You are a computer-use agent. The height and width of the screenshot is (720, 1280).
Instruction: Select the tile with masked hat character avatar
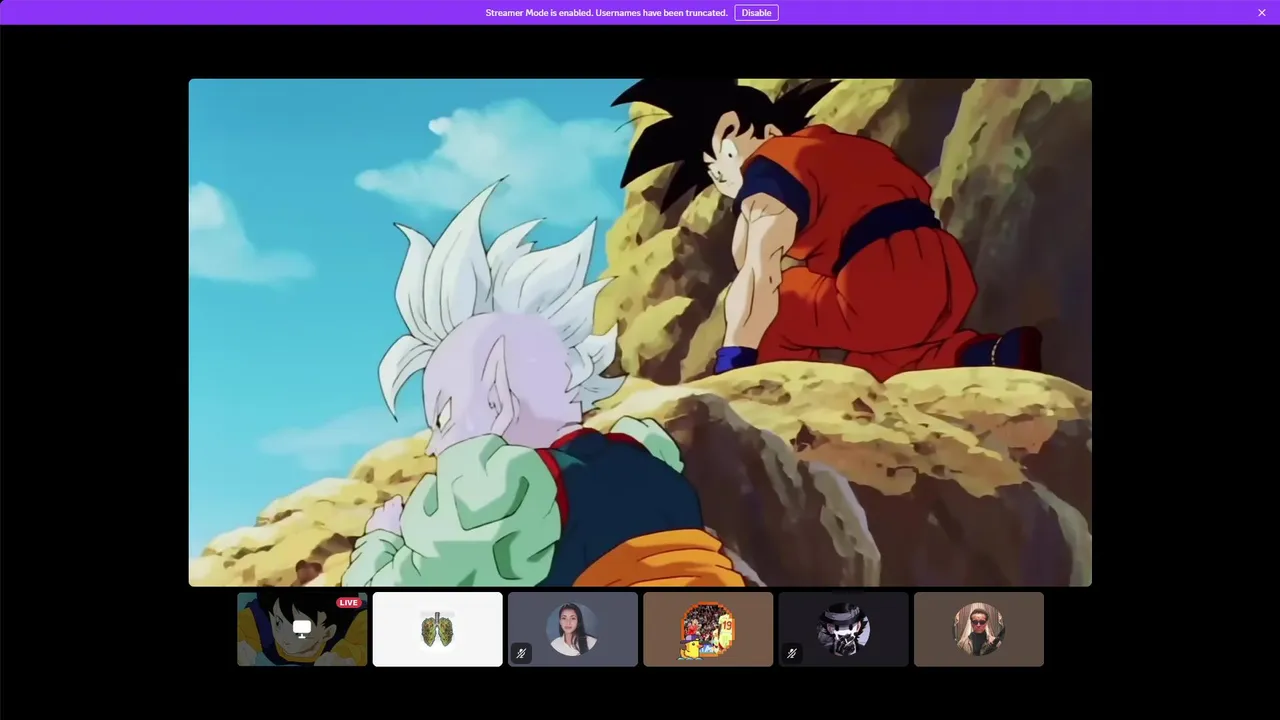tap(843, 629)
